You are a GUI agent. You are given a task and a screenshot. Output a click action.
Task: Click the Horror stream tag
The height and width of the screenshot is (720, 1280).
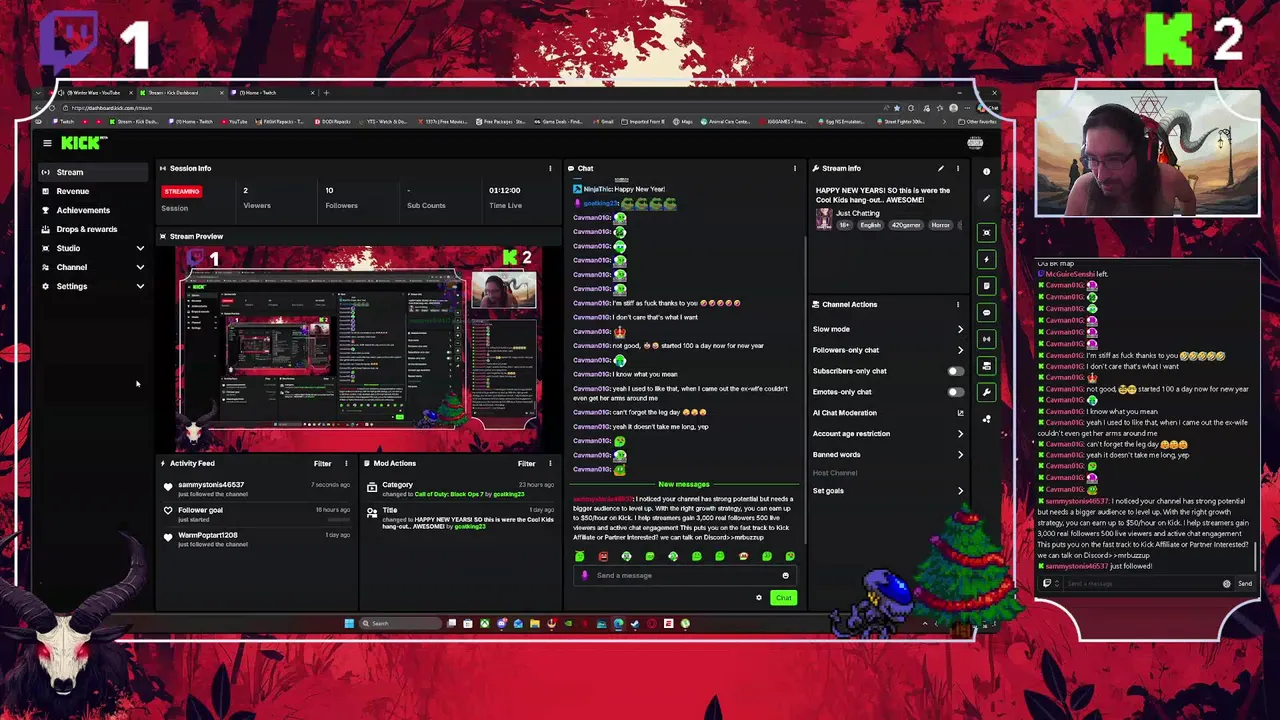point(940,225)
